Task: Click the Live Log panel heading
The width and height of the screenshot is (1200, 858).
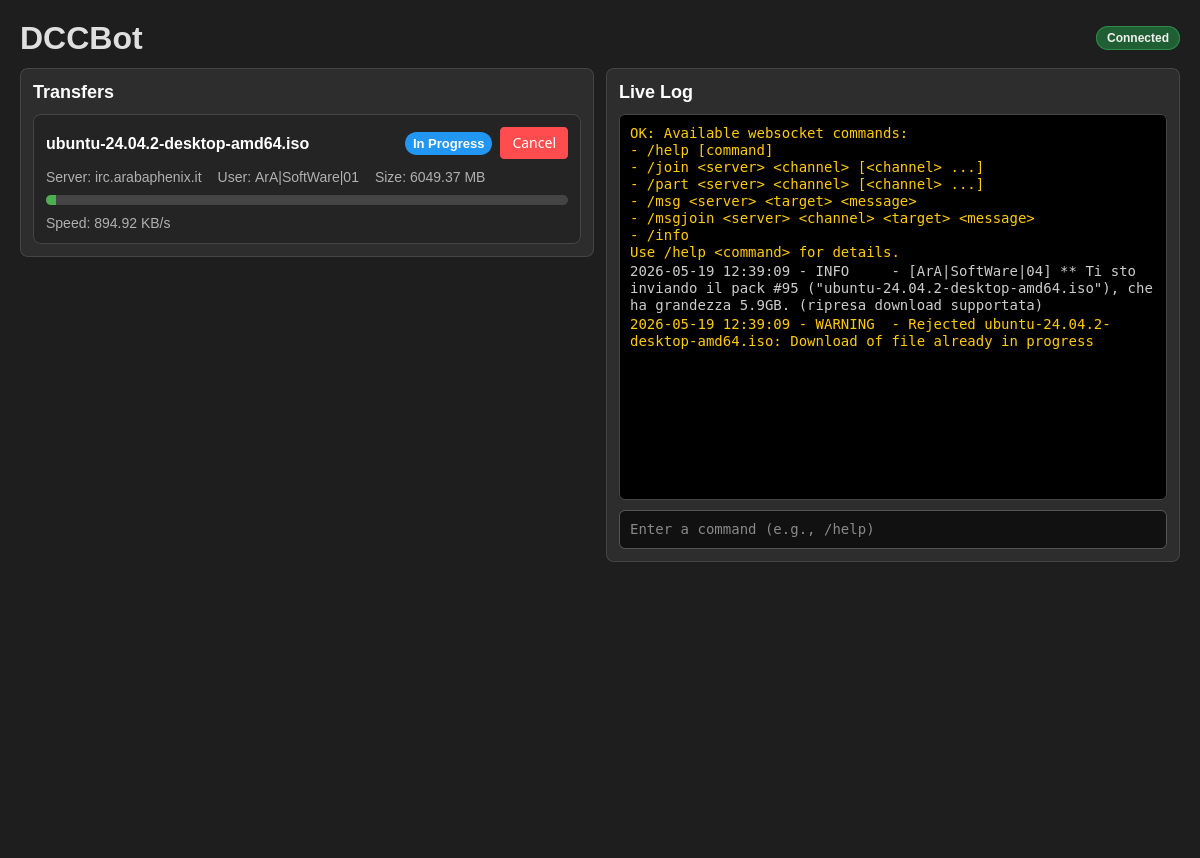Action: point(656,92)
